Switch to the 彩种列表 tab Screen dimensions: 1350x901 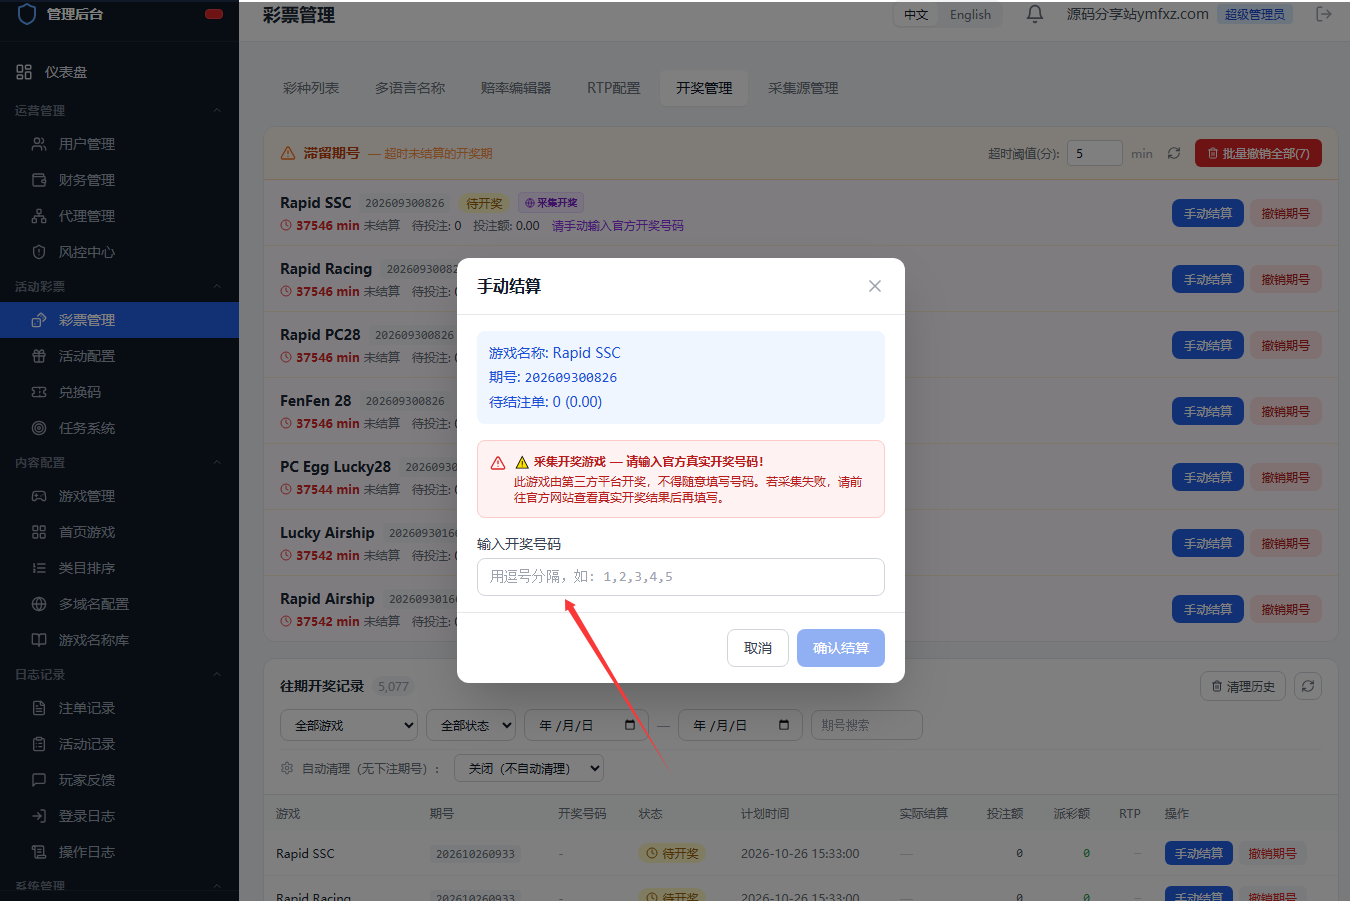311,88
